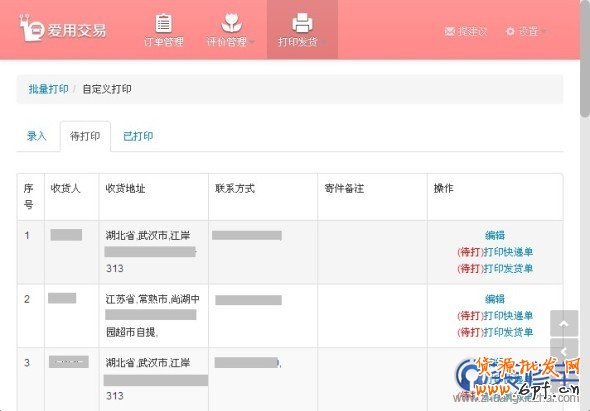
Task: Click the 提建议 envelope icon
Action: [450, 31]
